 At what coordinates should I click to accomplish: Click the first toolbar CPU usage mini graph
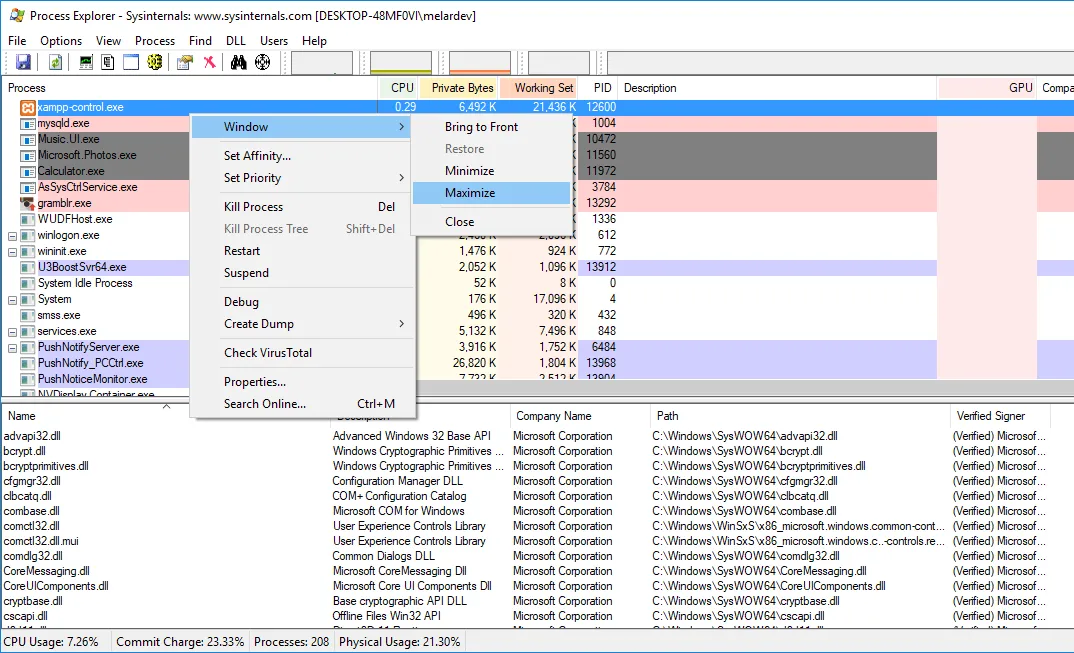[x=322, y=62]
